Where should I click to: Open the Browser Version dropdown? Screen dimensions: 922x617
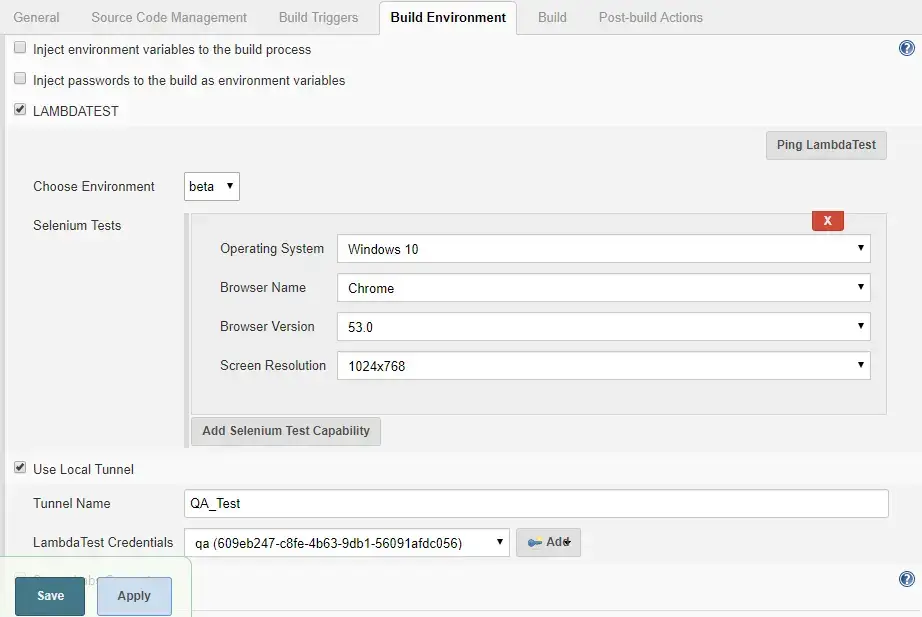602,326
